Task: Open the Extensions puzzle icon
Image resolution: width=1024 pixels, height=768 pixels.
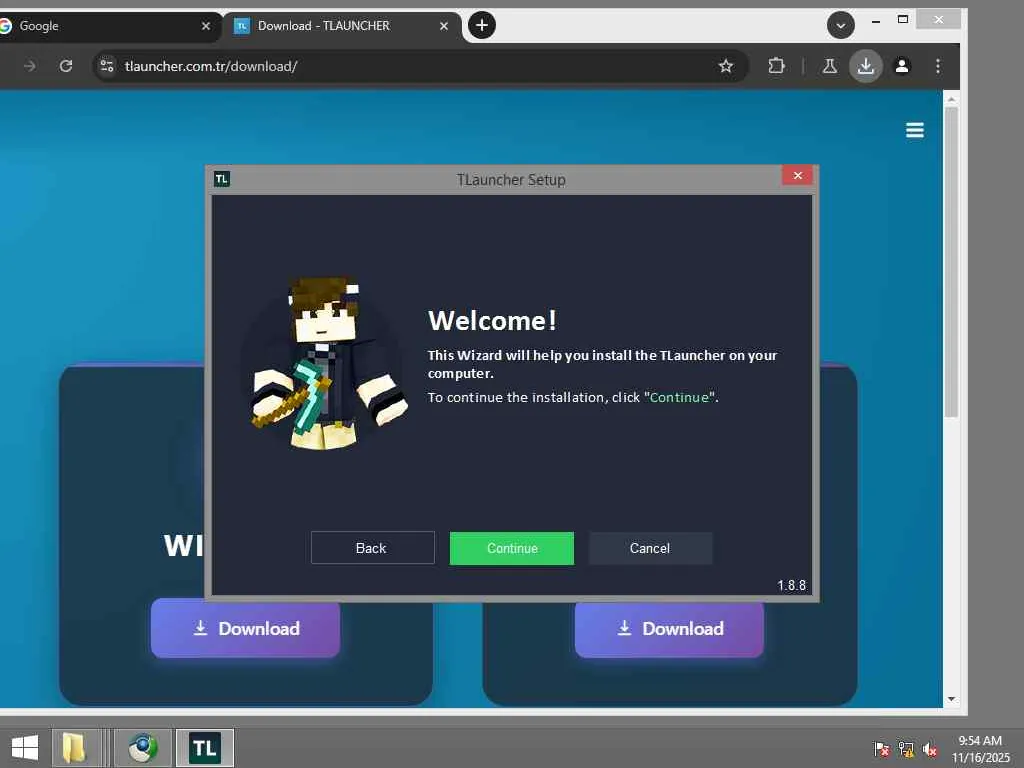Action: [x=776, y=66]
